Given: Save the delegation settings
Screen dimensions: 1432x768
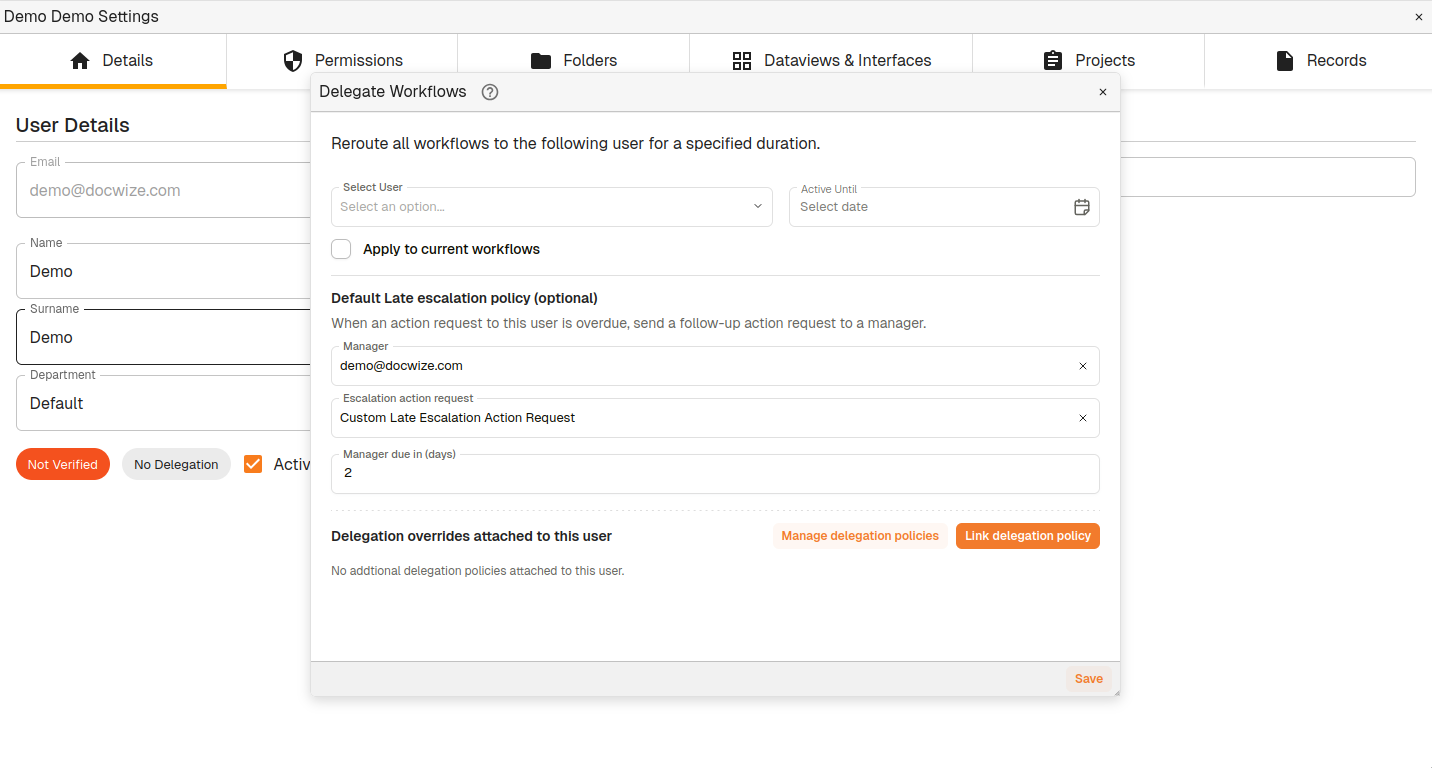Looking at the screenshot, I should 1088,679.
